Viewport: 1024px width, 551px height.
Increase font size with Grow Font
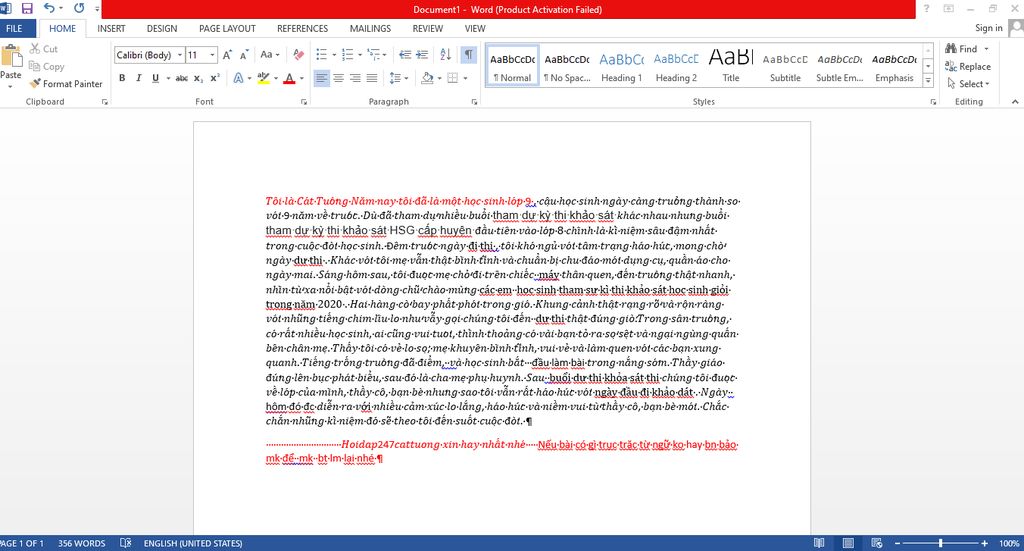click(x=227, y=55)
